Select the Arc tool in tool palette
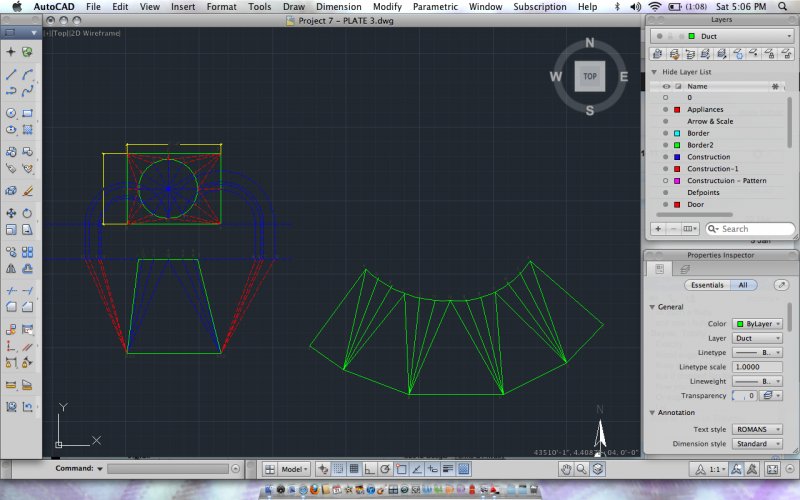Image resolution: width=800 pixels, height=500 pixels. (28, 74)
